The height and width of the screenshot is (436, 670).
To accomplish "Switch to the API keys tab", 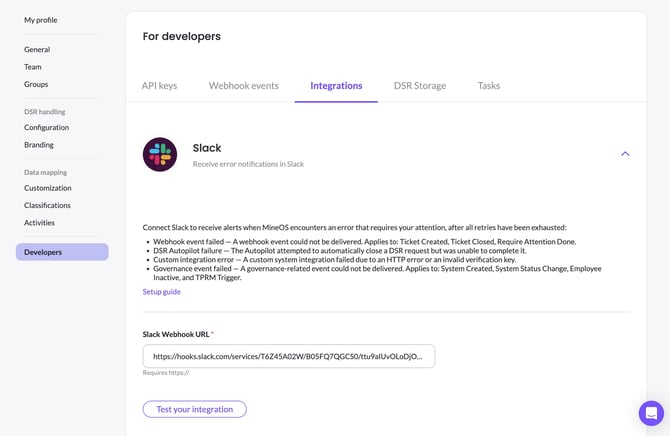I will (x=159, y=86).
